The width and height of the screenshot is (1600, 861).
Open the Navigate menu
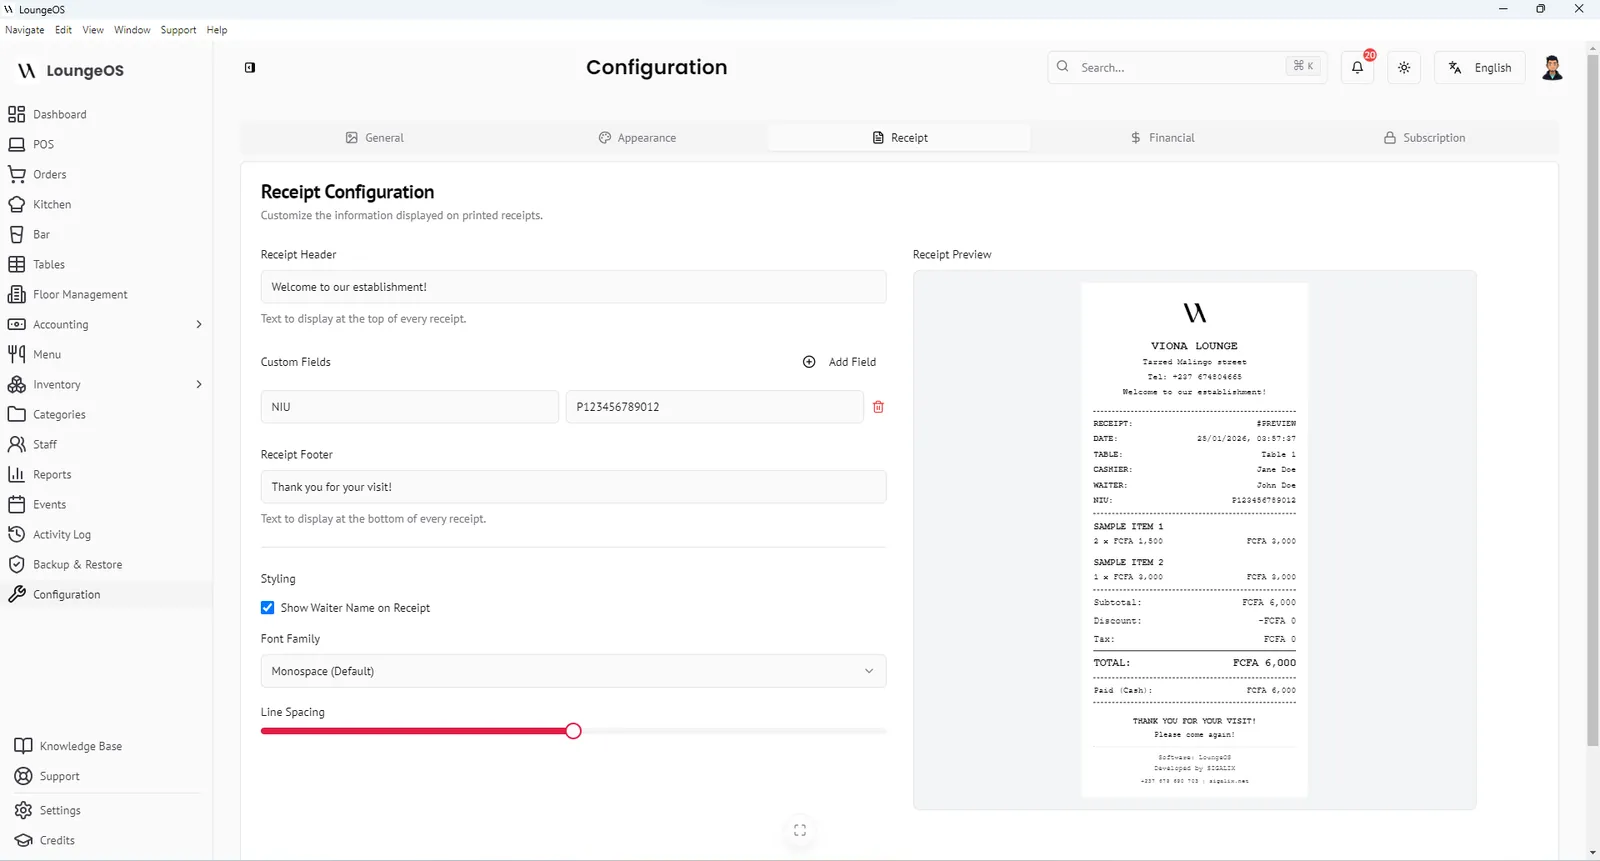(25, 30)
